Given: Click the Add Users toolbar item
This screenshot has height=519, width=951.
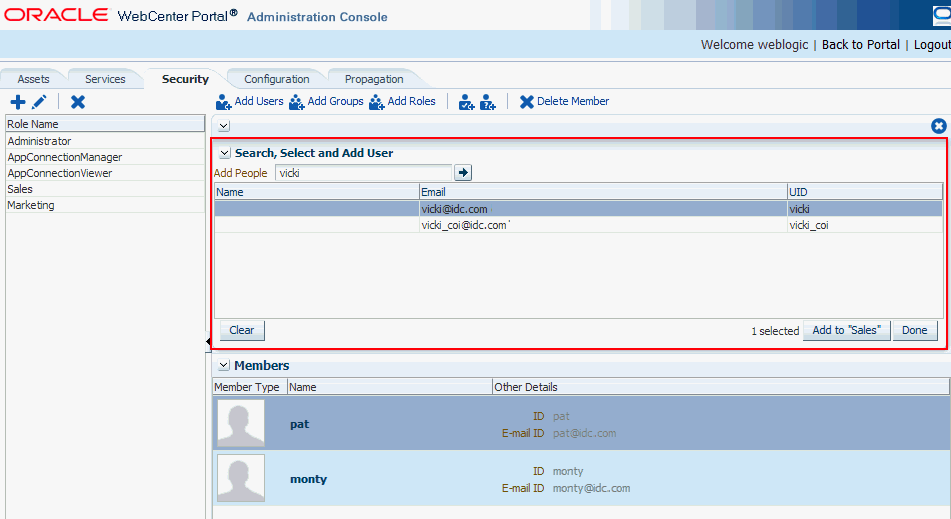Looking at the screenshot, I should coord(249,101).
